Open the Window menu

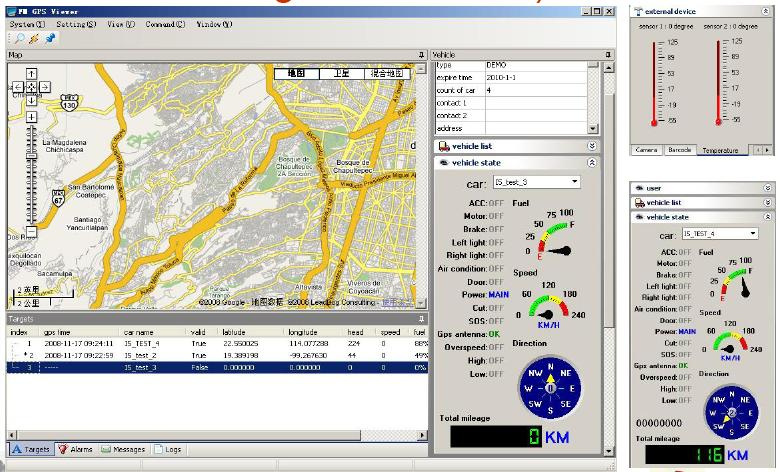click(214, 24)
